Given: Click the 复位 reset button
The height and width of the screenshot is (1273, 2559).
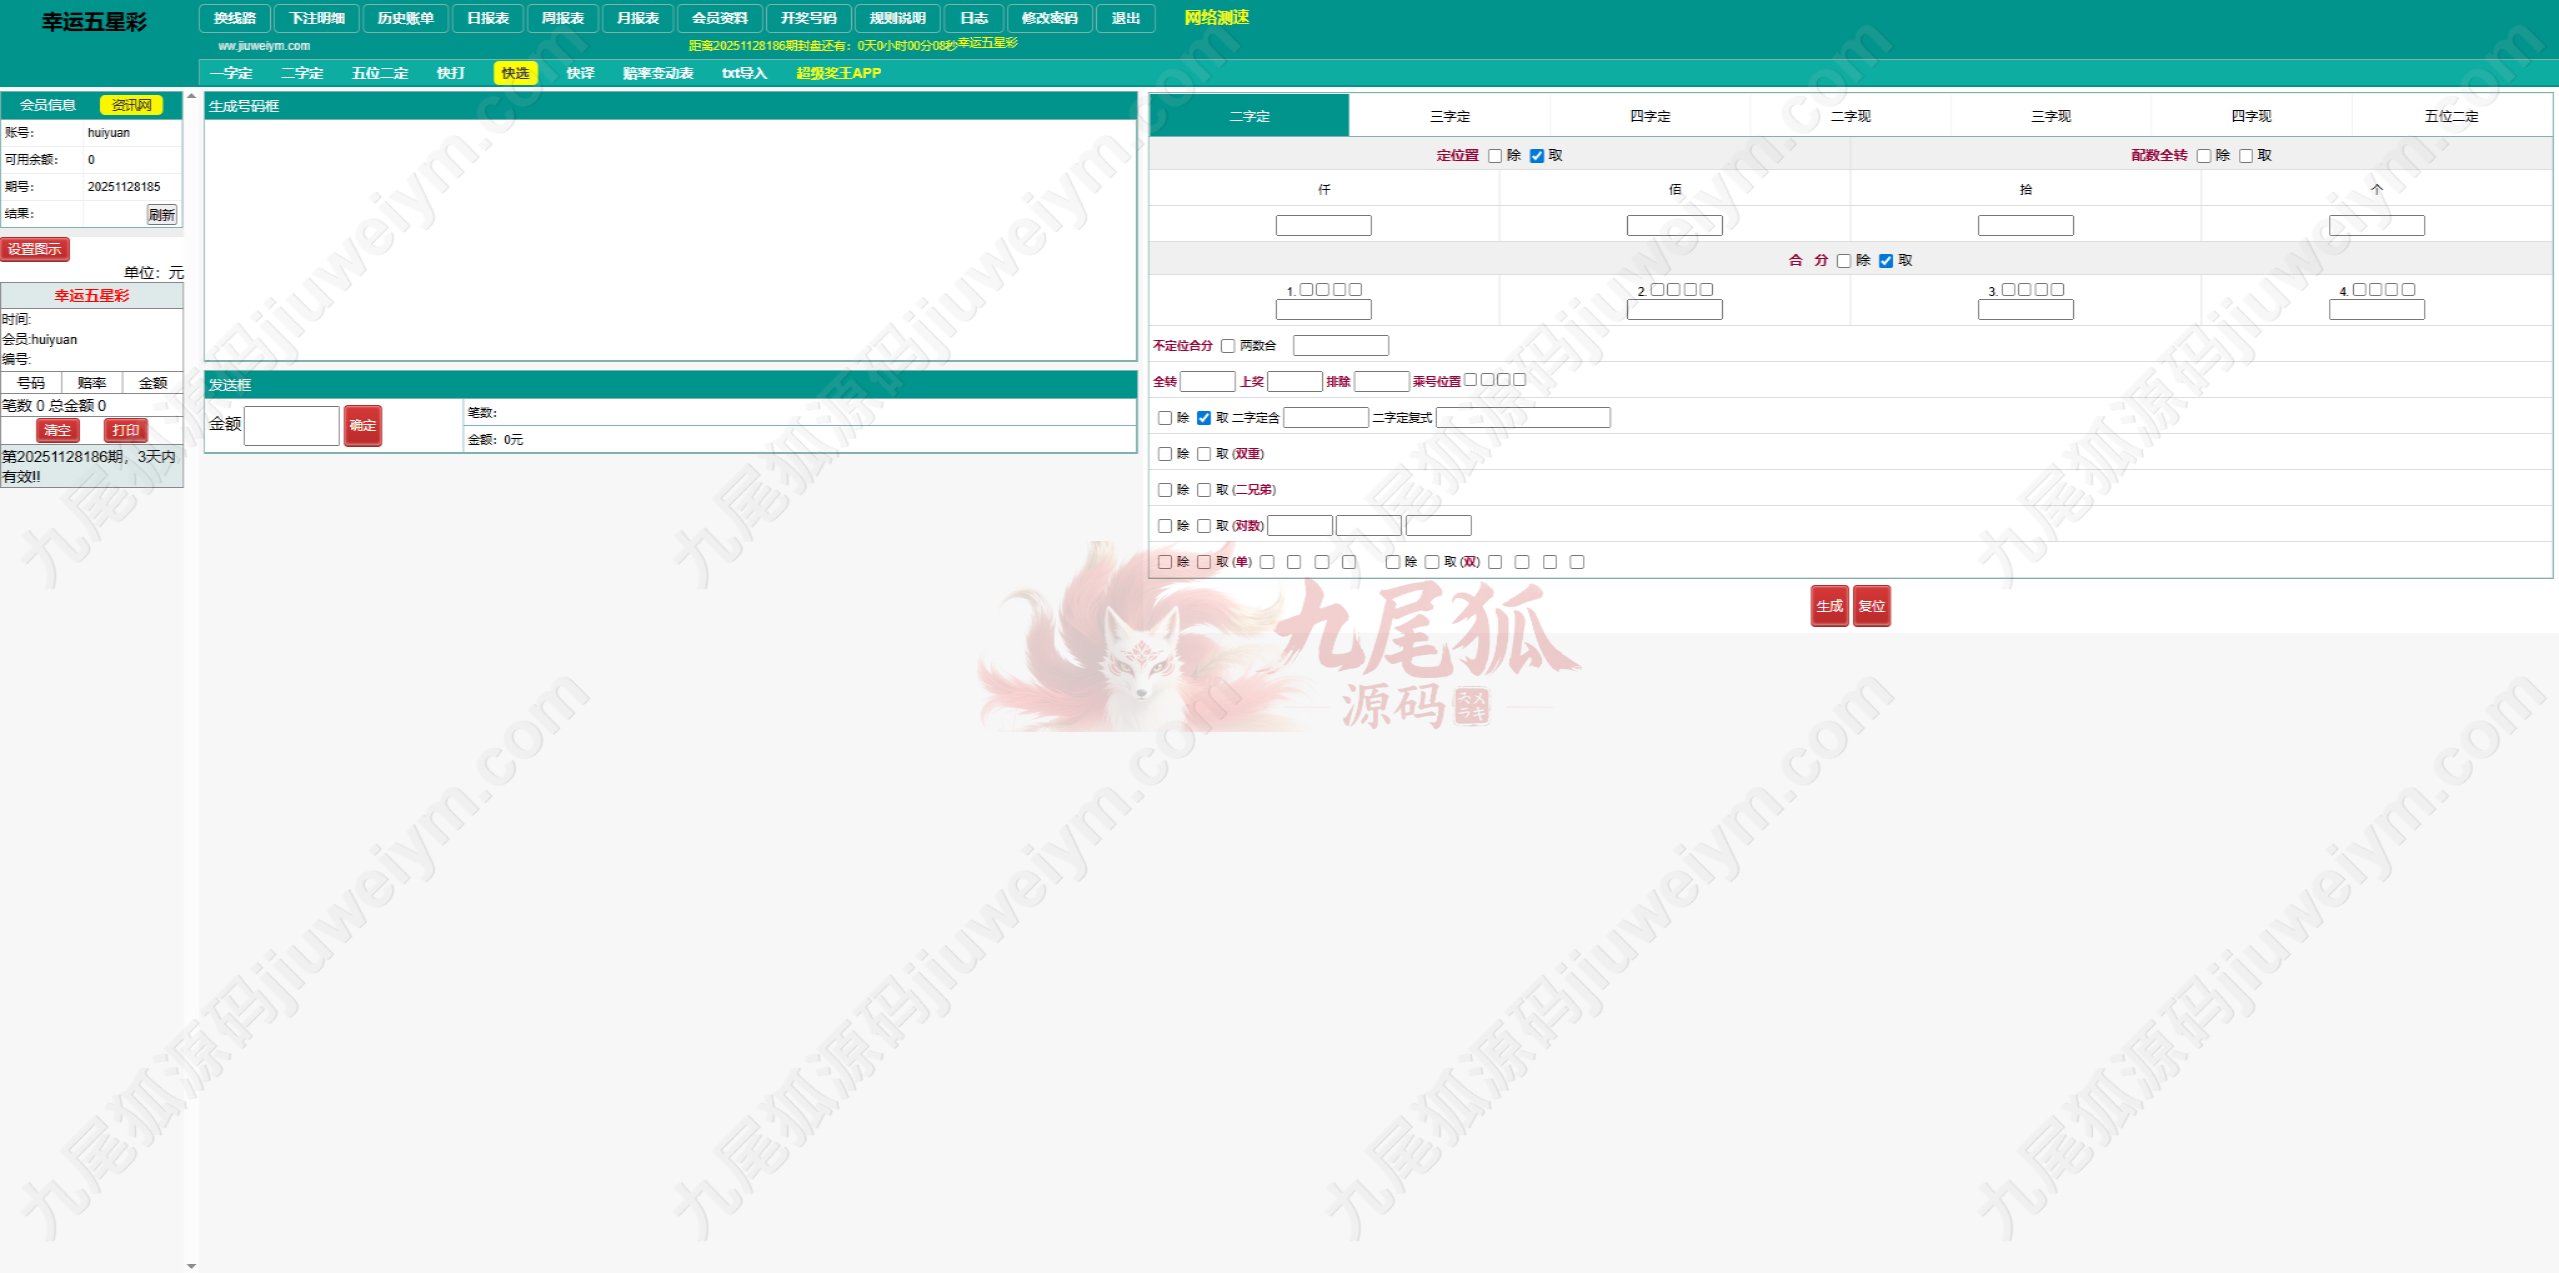Looking at the screenshot, I should pyautogui.click(x=1871, y=606).
